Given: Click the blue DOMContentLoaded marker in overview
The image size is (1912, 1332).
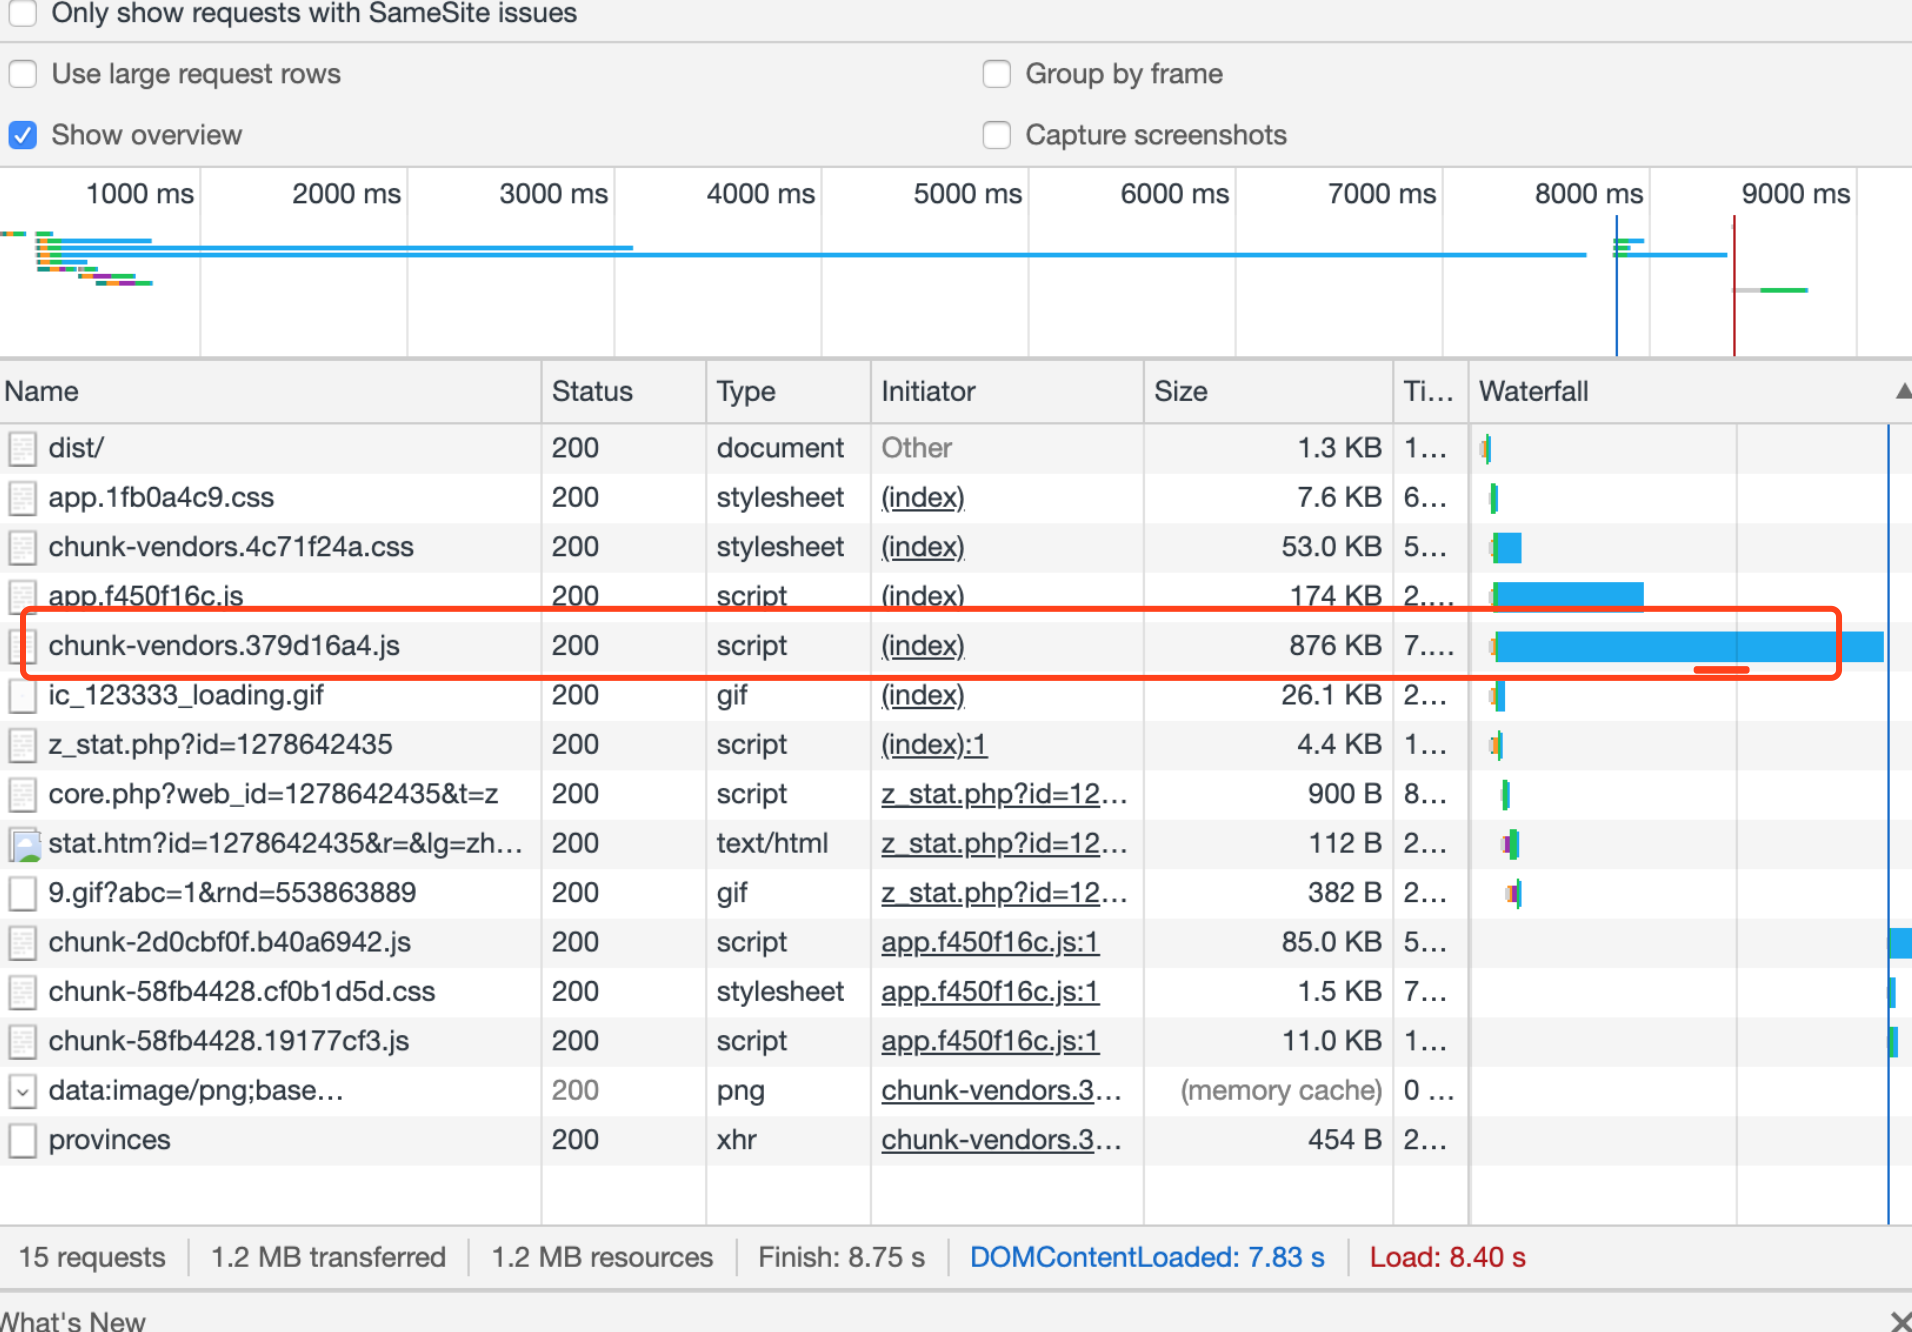Looking at the screenshot, I should point(1616,285).
